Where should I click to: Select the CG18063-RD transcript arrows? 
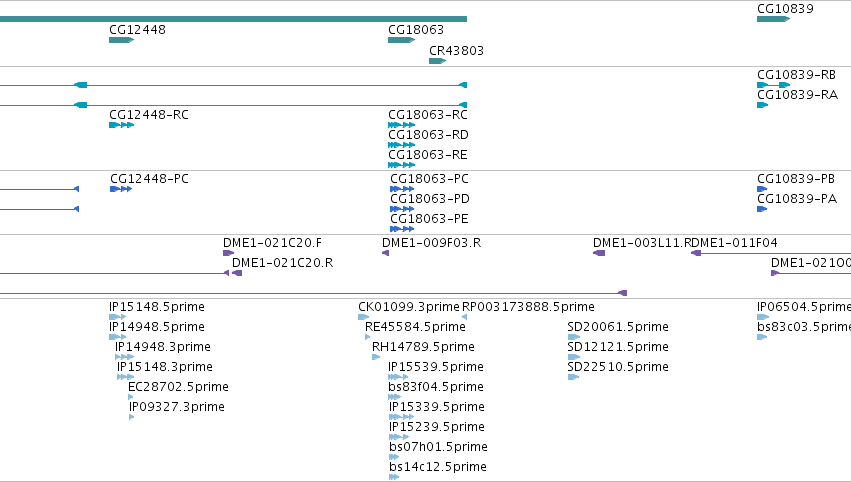point(402,145)
